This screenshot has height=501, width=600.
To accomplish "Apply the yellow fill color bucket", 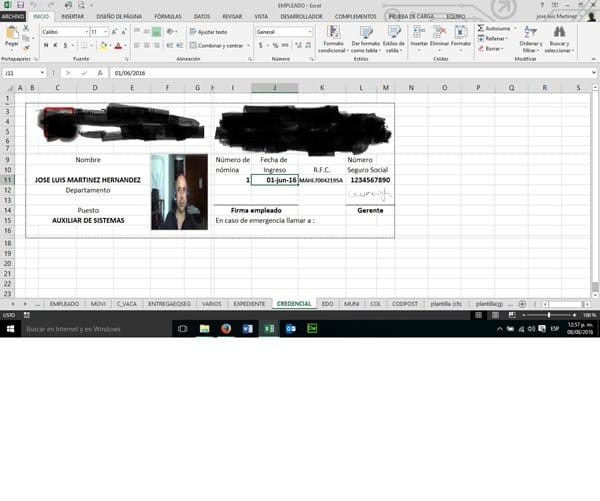I will click(103, 46).
